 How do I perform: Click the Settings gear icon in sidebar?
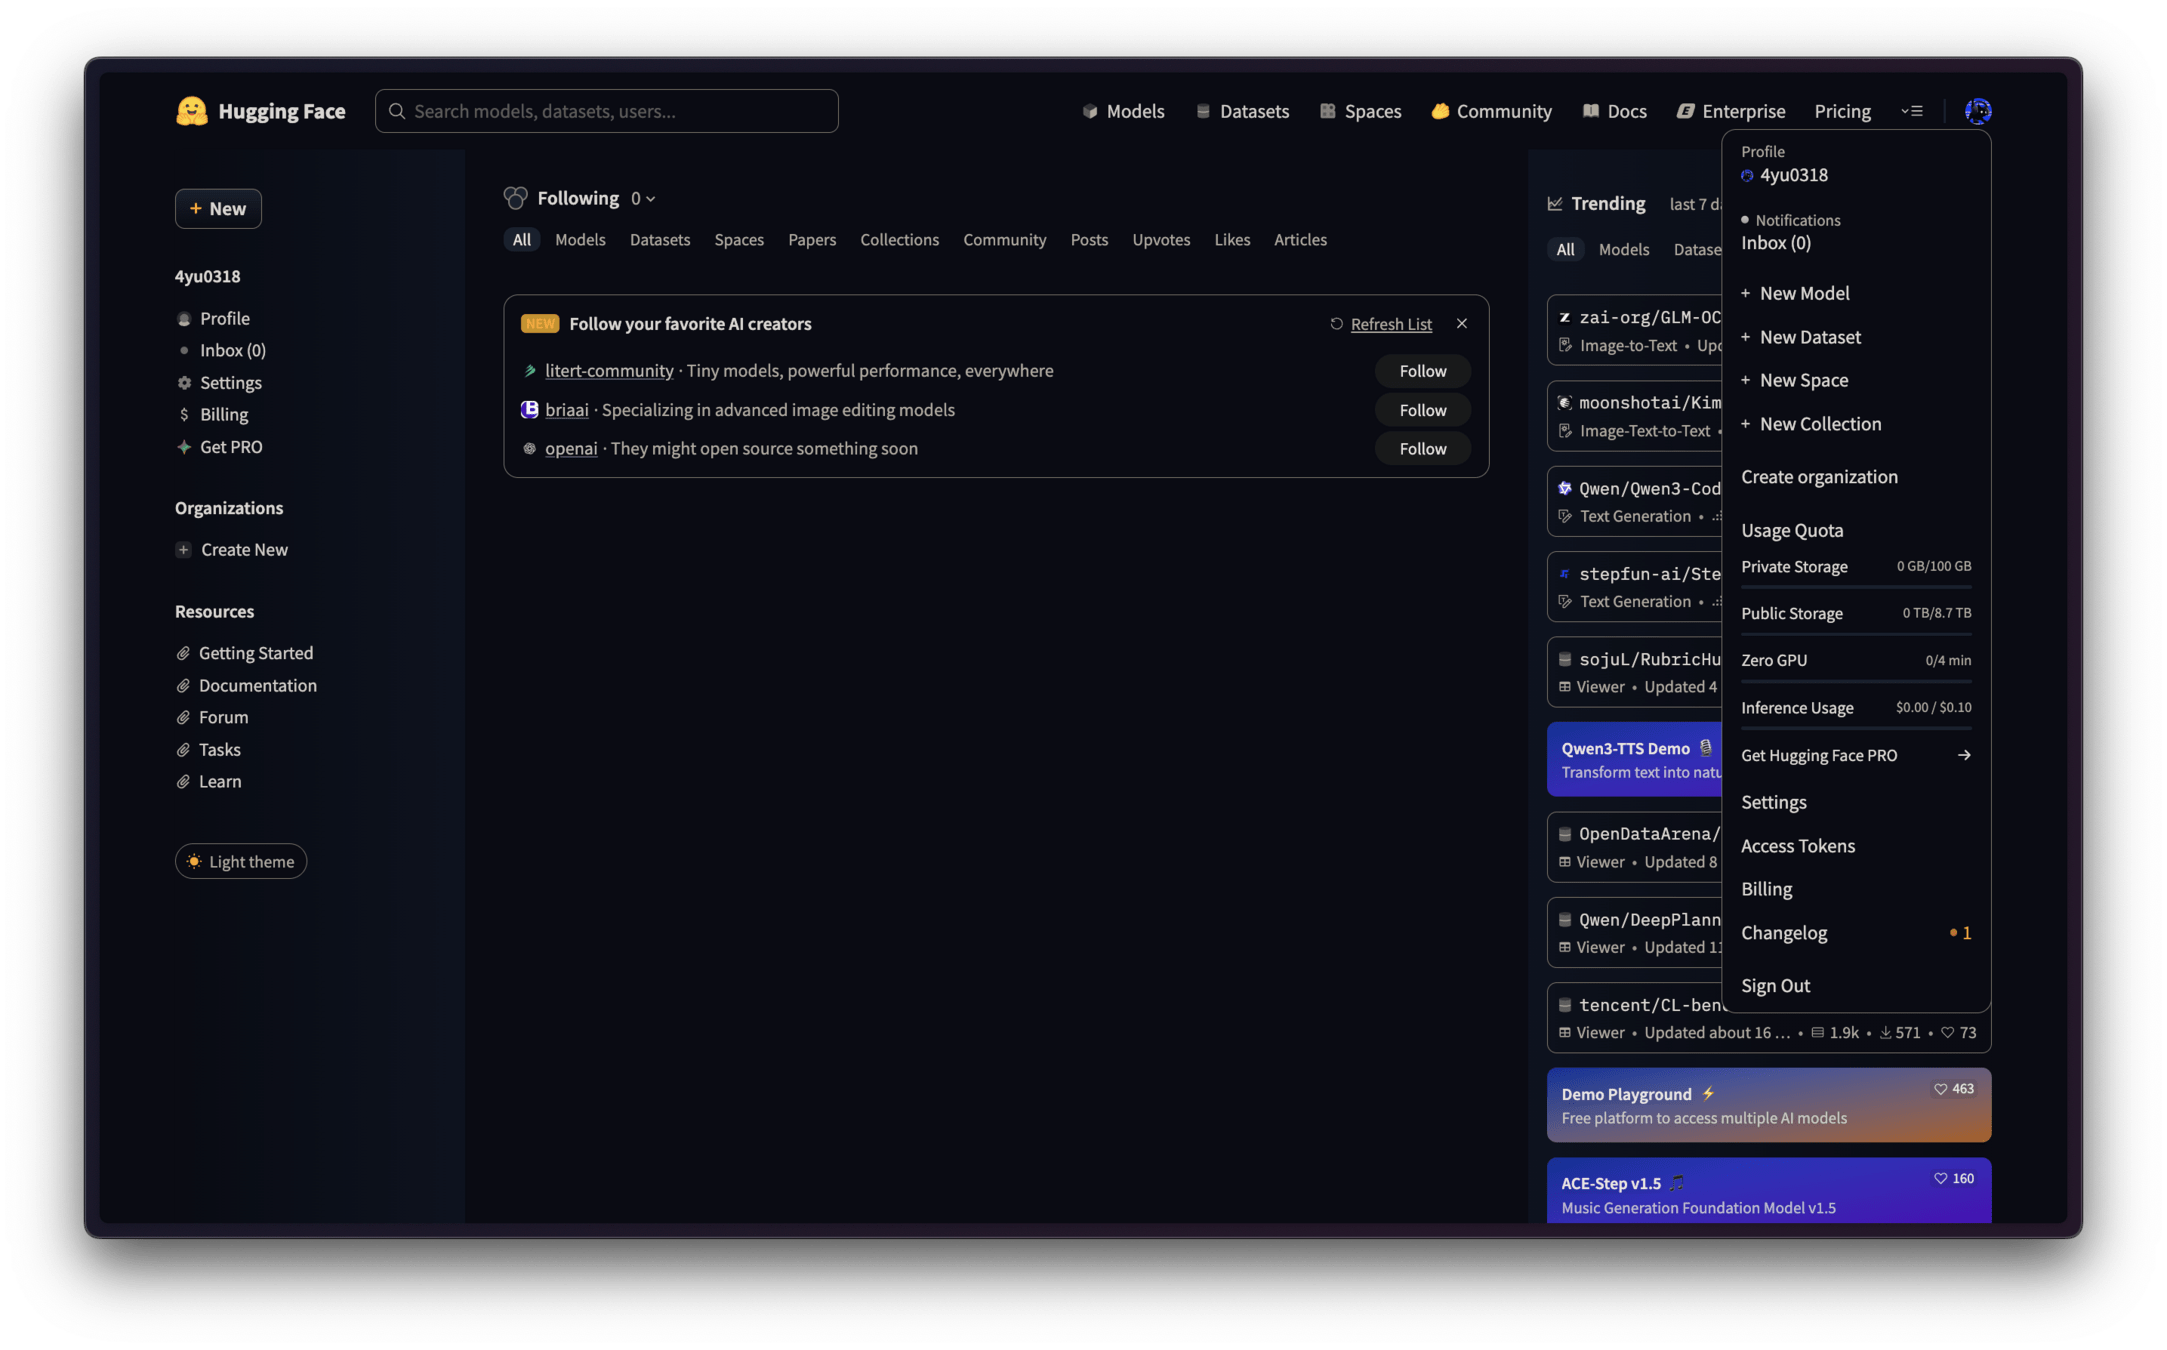(184, 383)
